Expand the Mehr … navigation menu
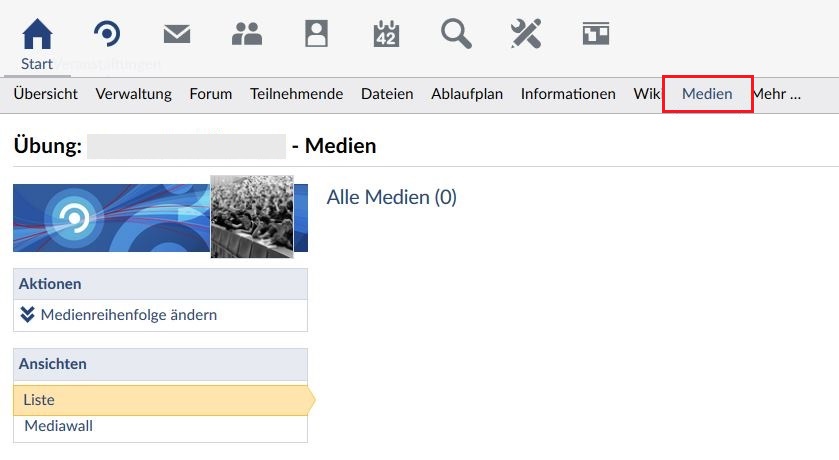Screen dimensions: 839x460 [x=776, y=94]
